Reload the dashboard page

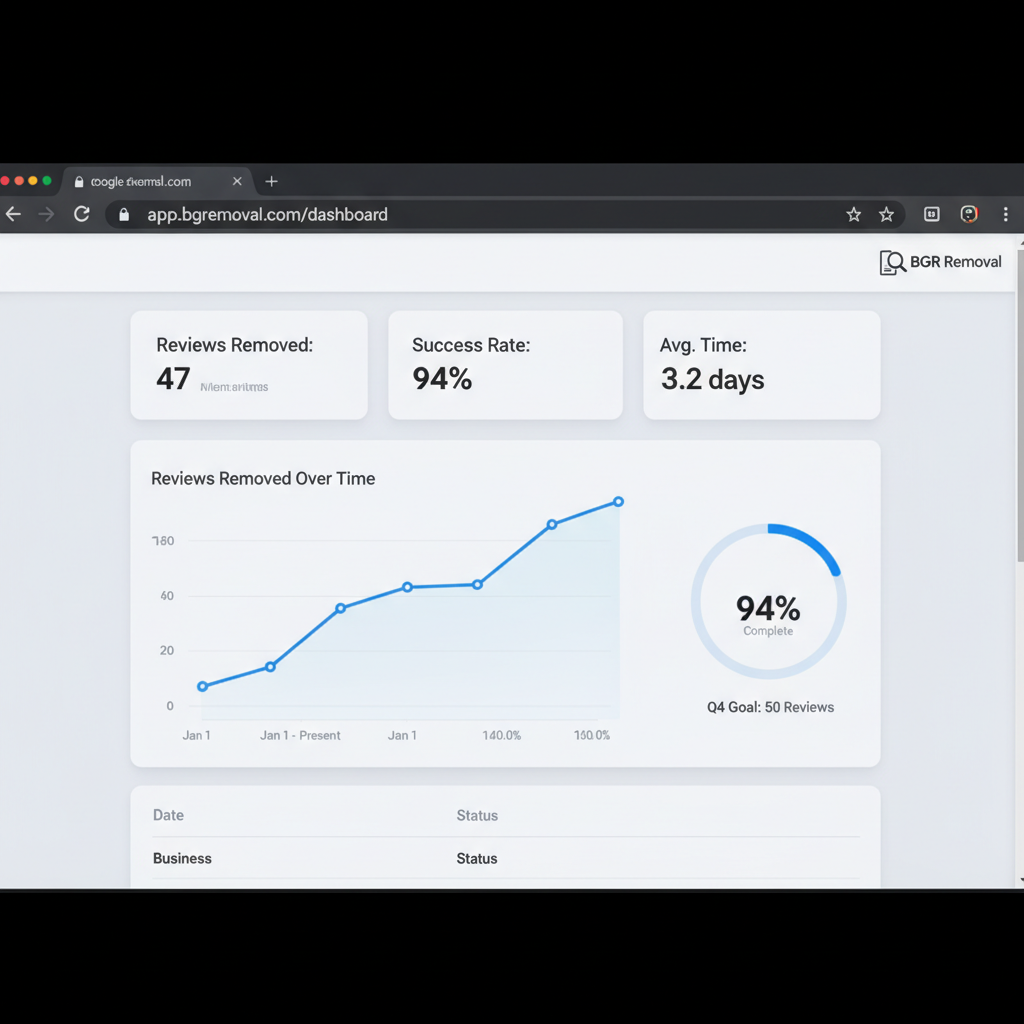[x=82, y=214]
